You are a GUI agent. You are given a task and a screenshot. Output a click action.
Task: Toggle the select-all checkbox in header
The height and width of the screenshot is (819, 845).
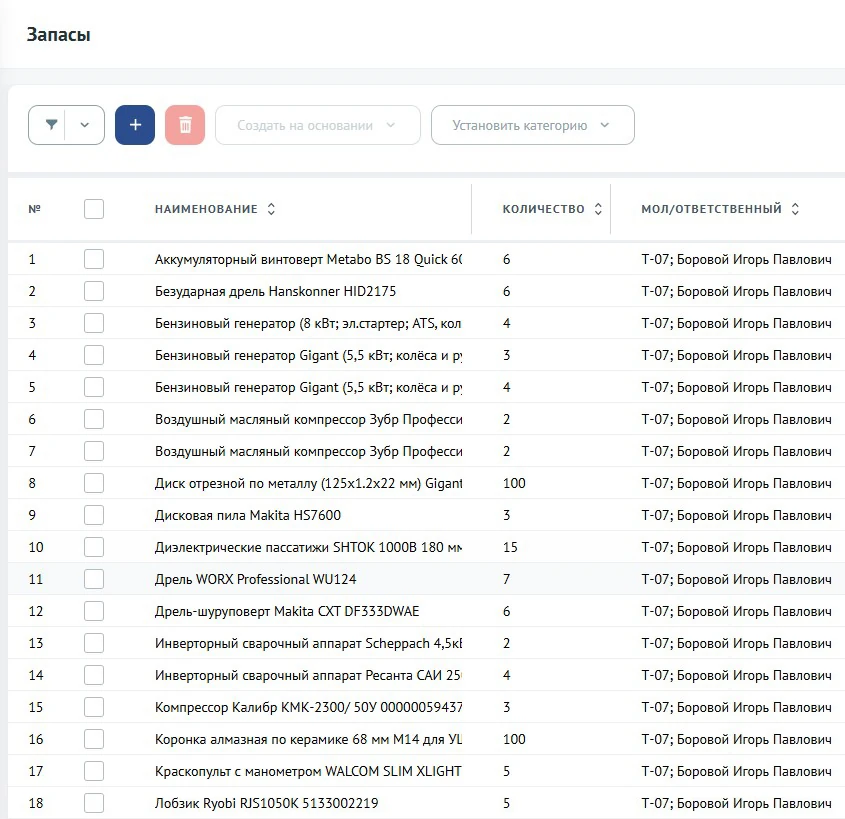94,209
